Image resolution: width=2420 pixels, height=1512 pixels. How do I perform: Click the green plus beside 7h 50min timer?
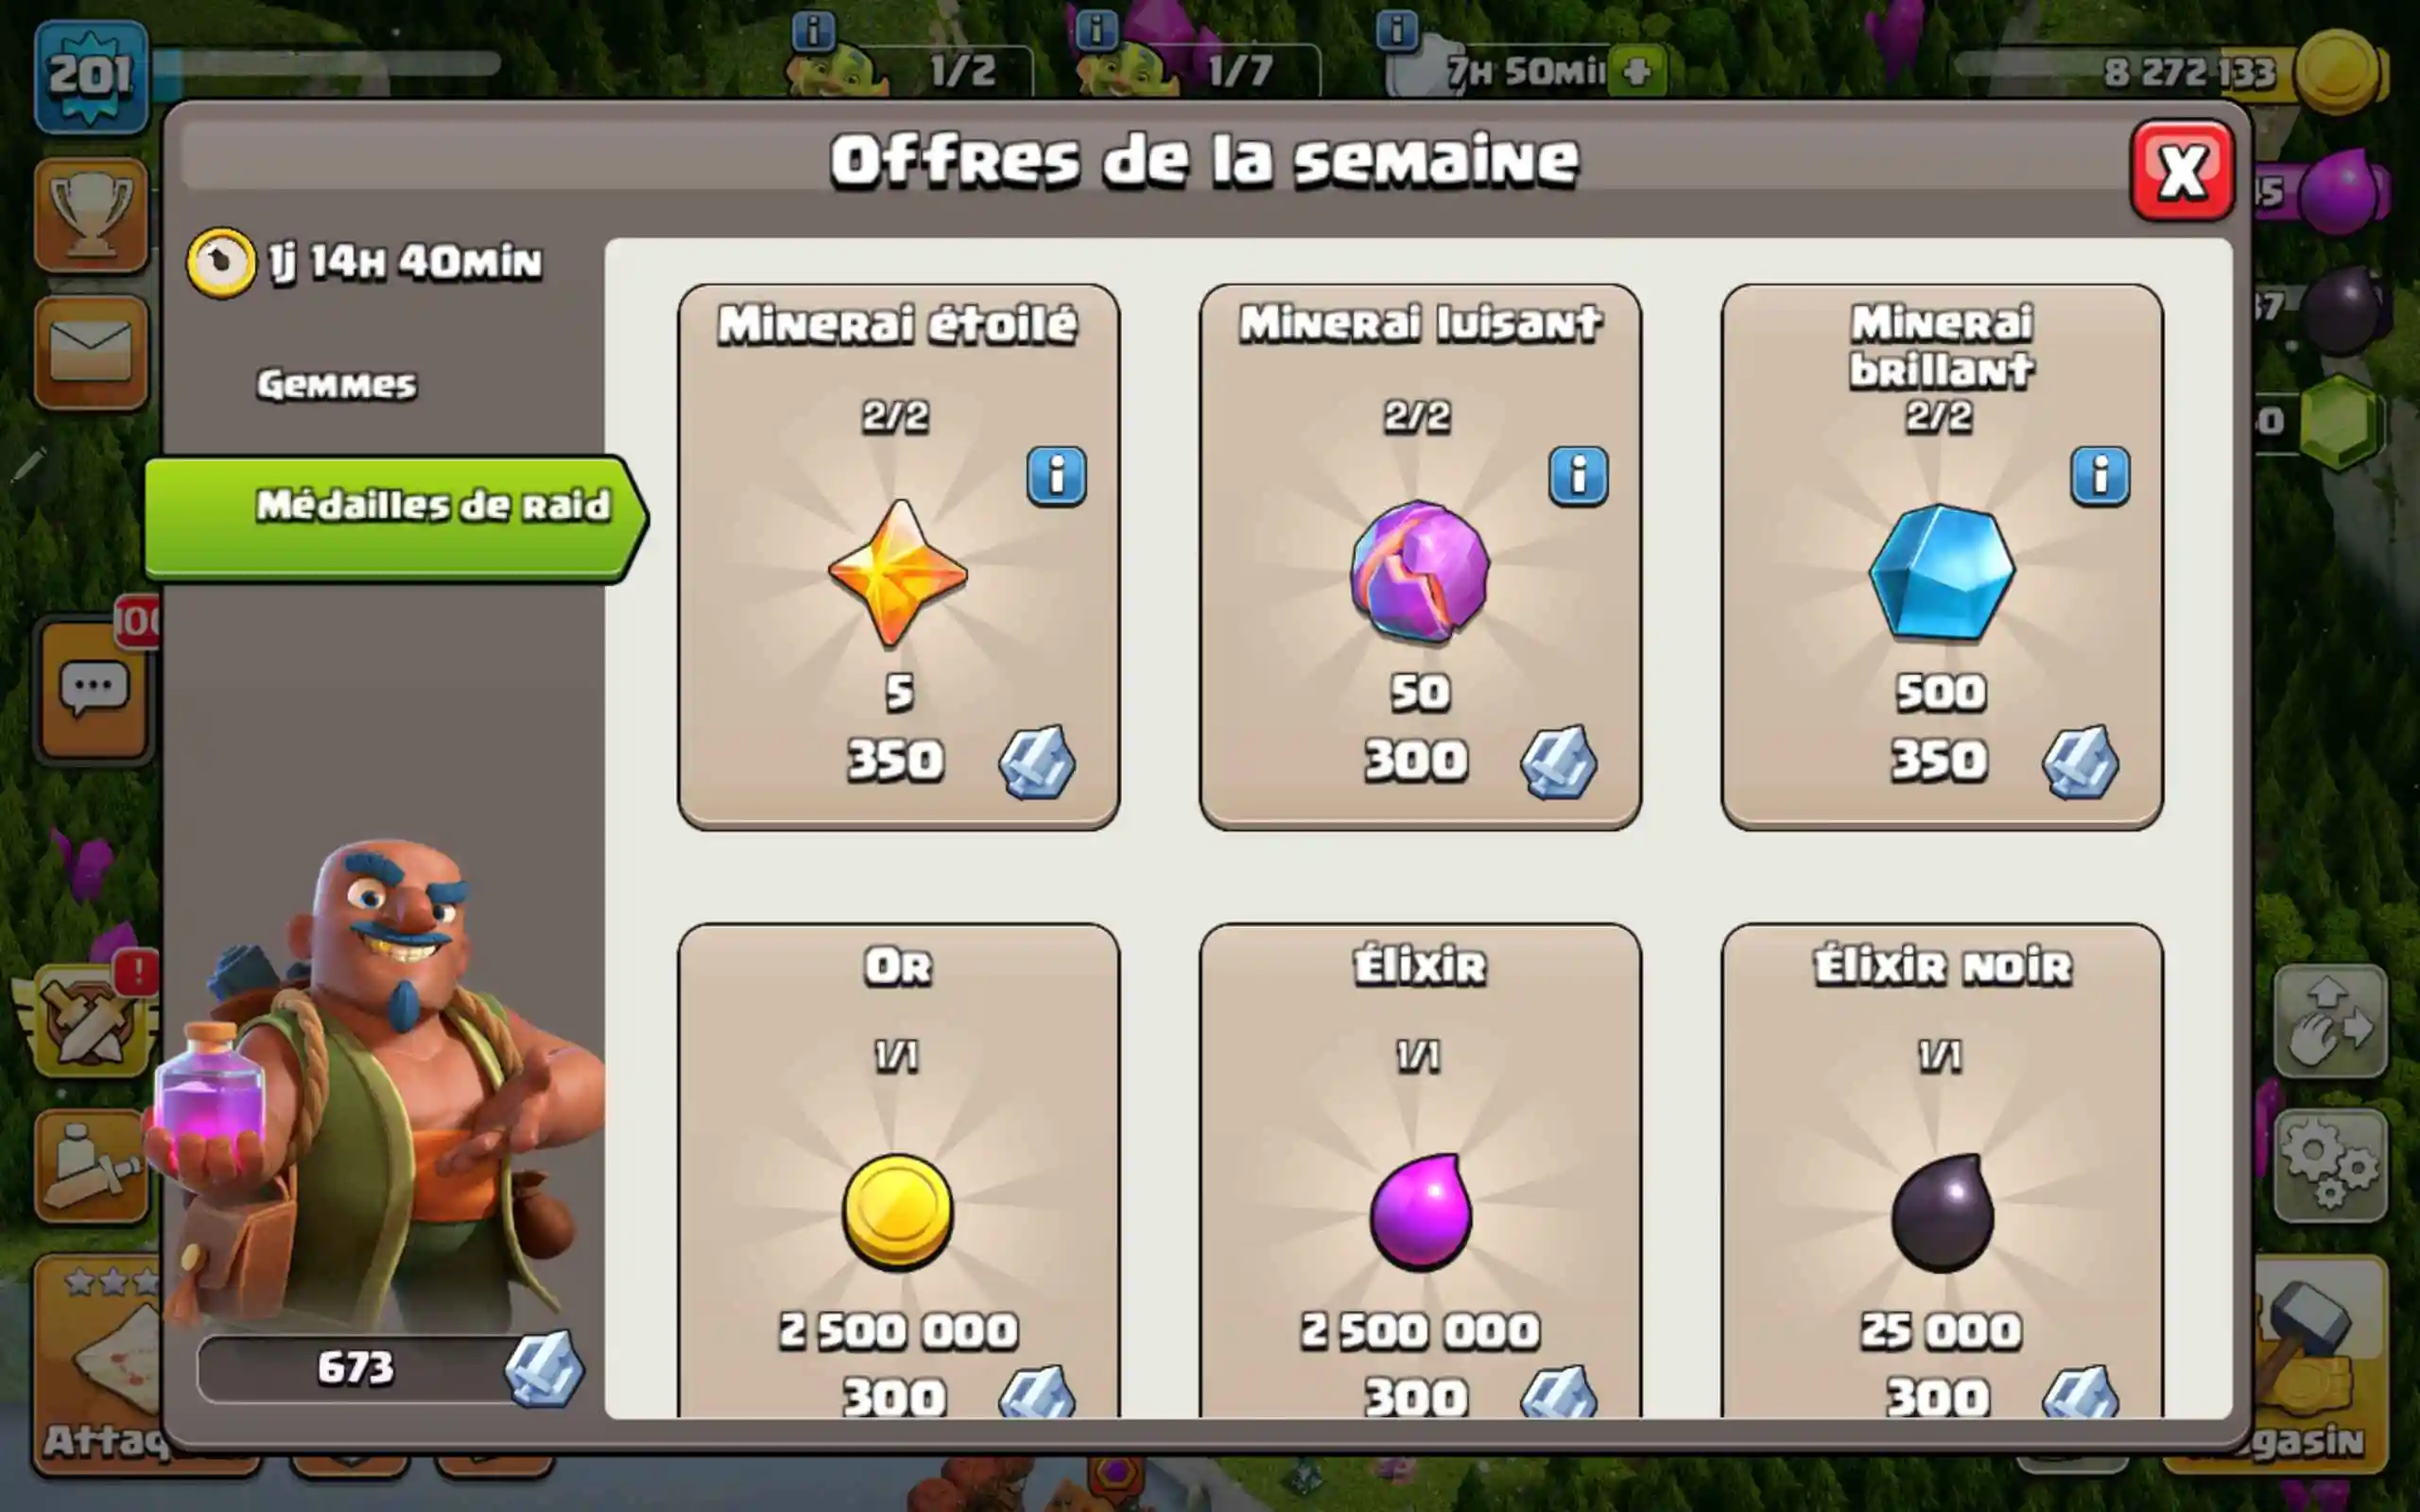pyautogui.click(x=1637, y=71)
